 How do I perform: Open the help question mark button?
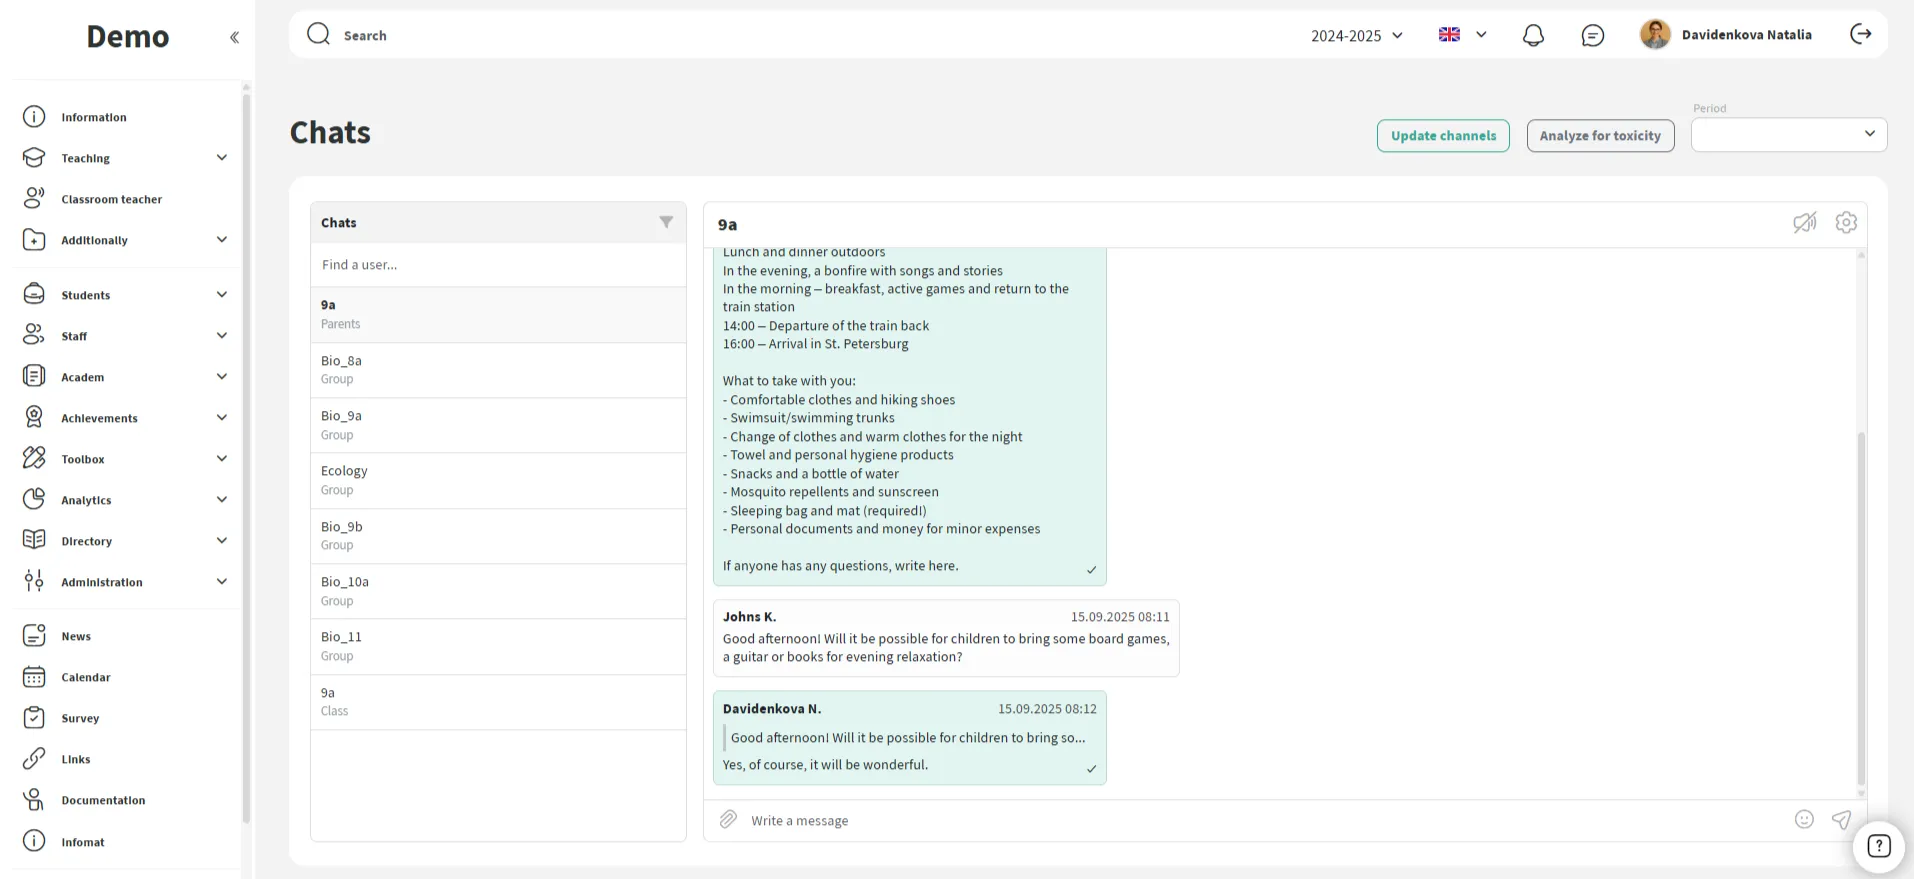1879,846
